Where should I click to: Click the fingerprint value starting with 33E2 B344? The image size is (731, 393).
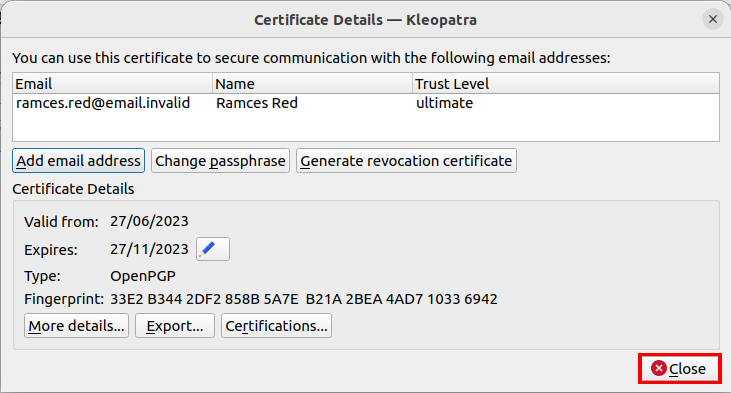(303, 299)
